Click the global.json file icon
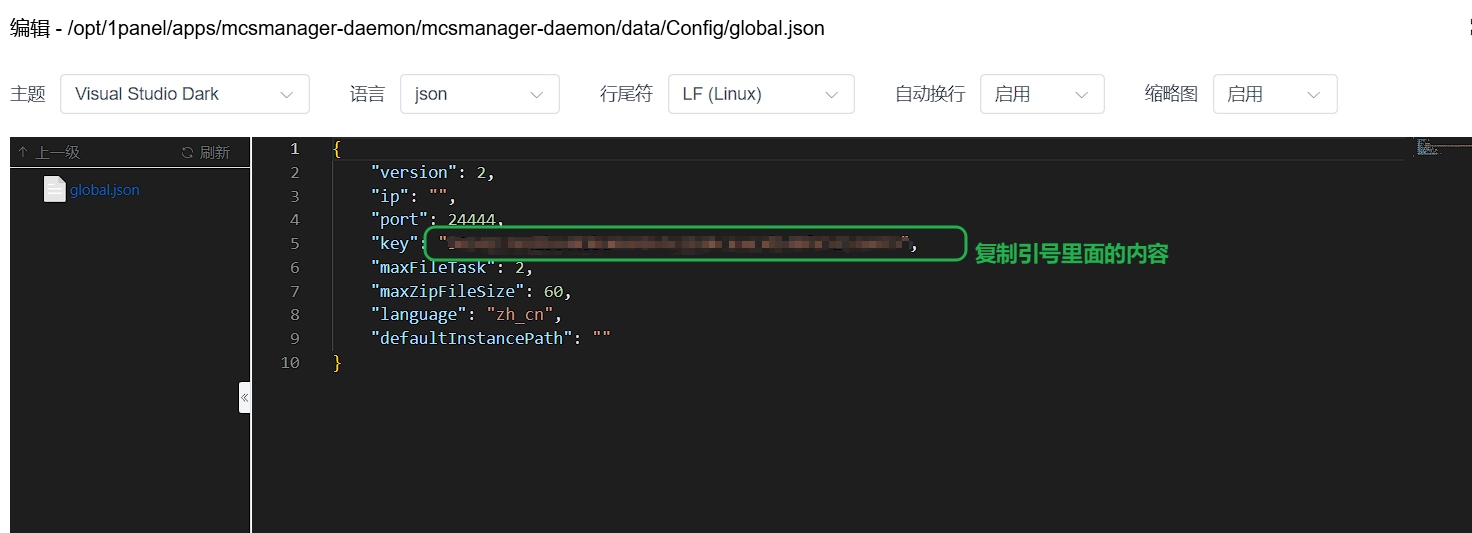Screen dimensions: 1472x533 pyautogui.click(x=54, y=189)
